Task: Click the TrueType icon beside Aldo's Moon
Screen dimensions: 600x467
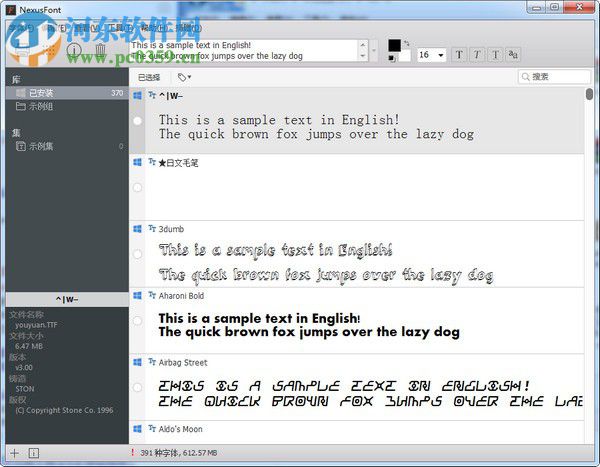Action: tap(152, 428)
